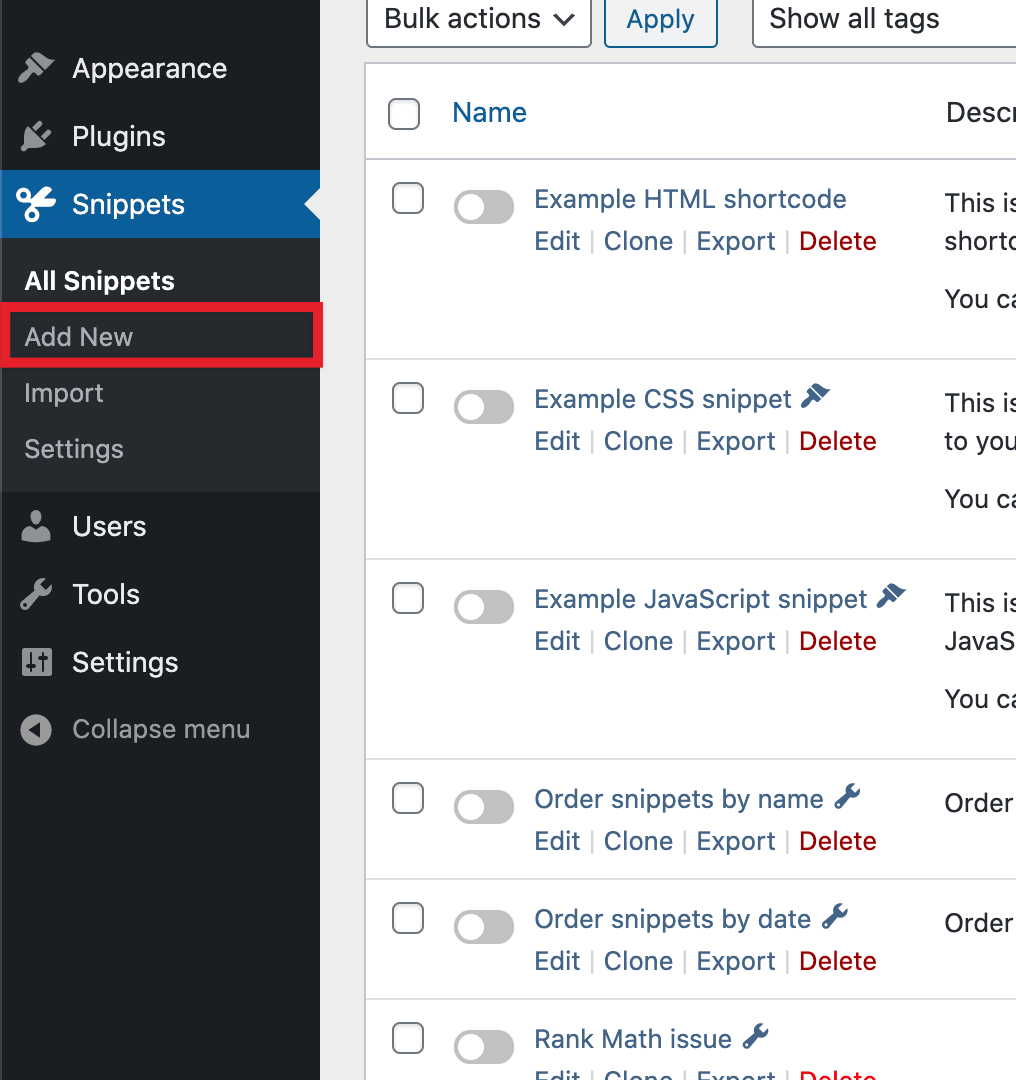Image resolution: width=1016 pixels, height=1080 pixels.
Task: Edit the Example JavaScript snippet
Action: click(557, 641)
